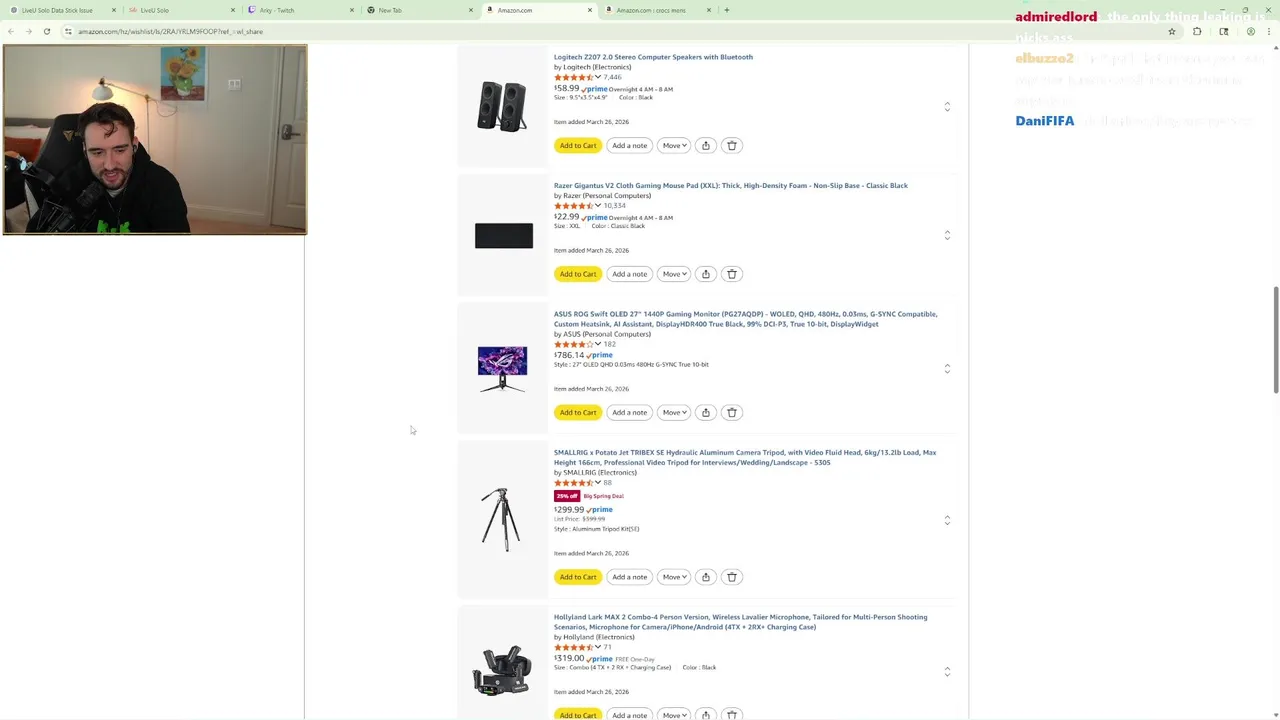Open Logitech speakers product thumbnail
This screenshot has height=720, width=1280.
[x=502, y=105]
